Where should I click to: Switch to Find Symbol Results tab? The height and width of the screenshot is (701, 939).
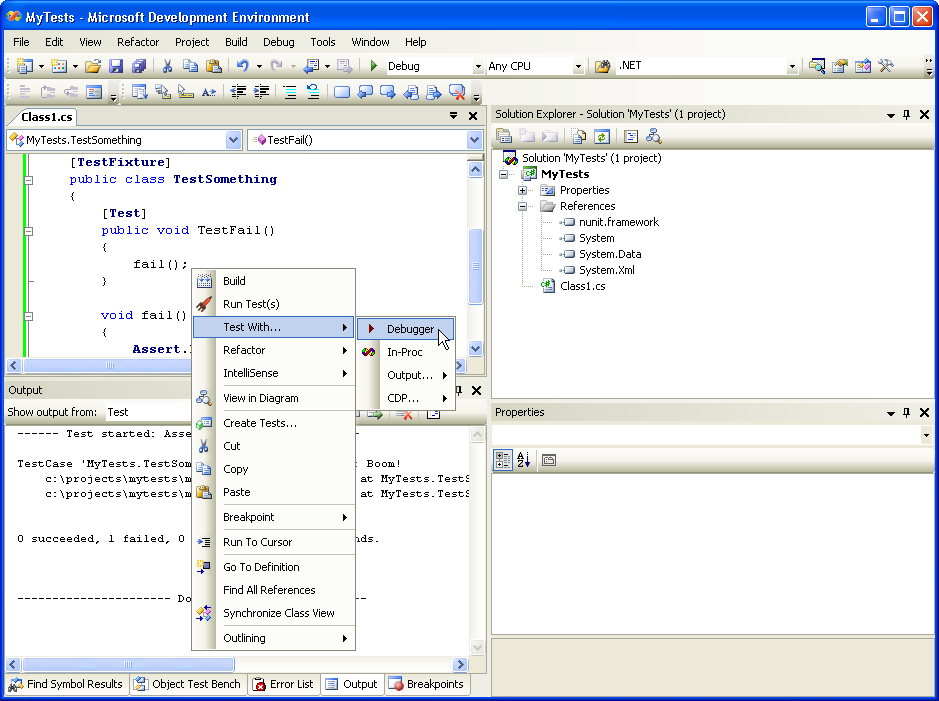[66, 684]
